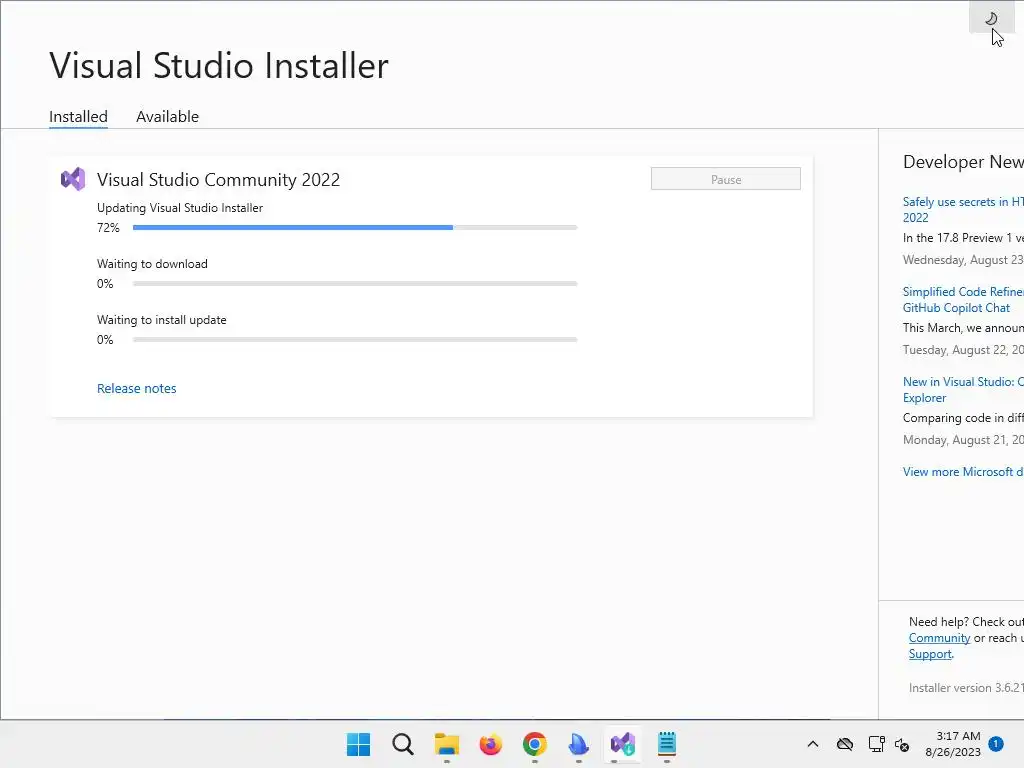1024x768 pixels.
Task: Click the 72% percentage value
Action: pos(108,227)
